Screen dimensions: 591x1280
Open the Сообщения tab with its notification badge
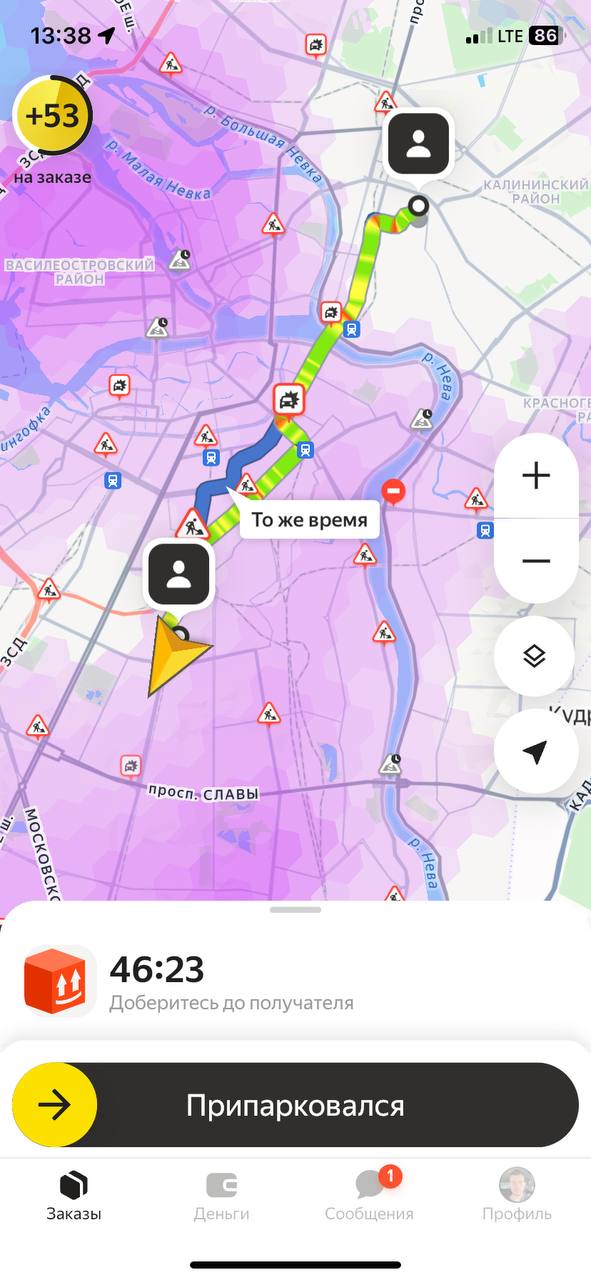point(369,1195)
